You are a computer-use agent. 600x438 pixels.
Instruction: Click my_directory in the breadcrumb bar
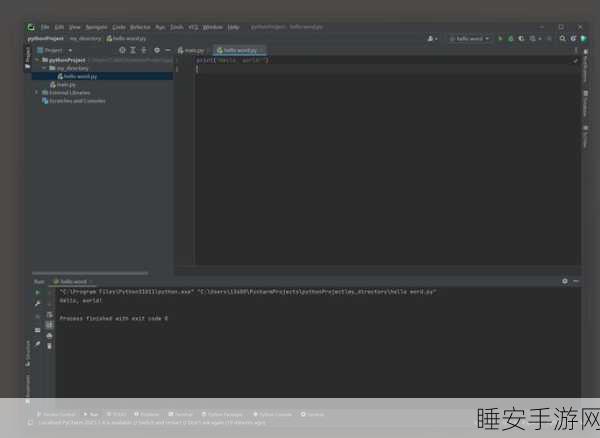(x=85, y=39)
